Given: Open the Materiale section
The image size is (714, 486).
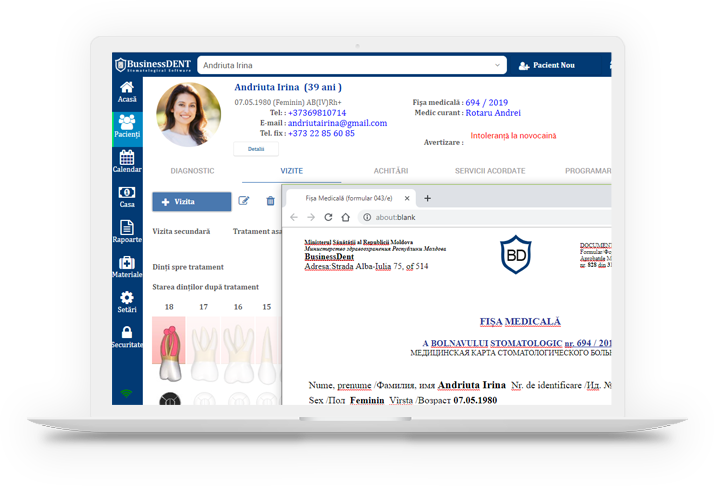Looking at the screenshot, I should [x=127, y=267].
